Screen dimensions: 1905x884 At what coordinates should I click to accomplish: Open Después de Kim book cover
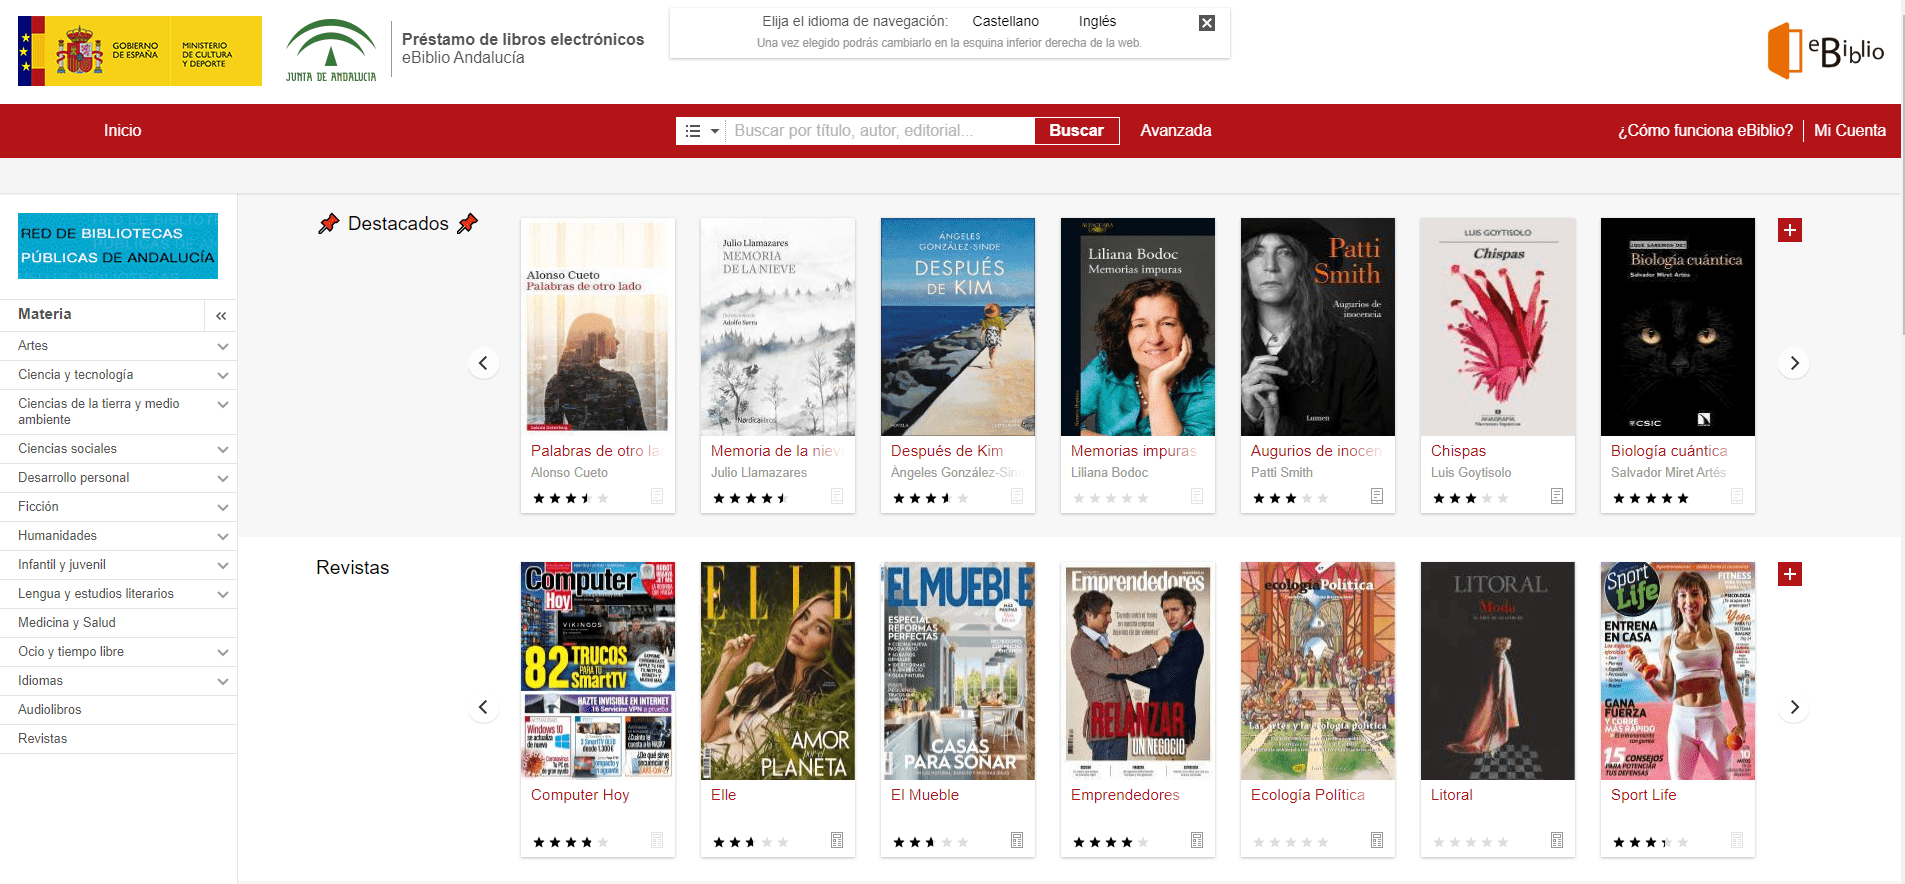point(958,327)
